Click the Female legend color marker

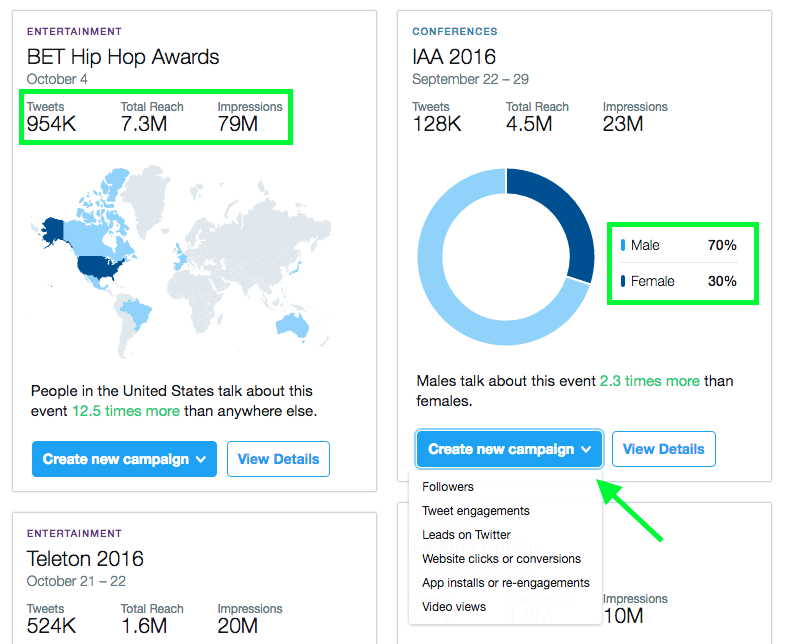click(x=623, y=281)
